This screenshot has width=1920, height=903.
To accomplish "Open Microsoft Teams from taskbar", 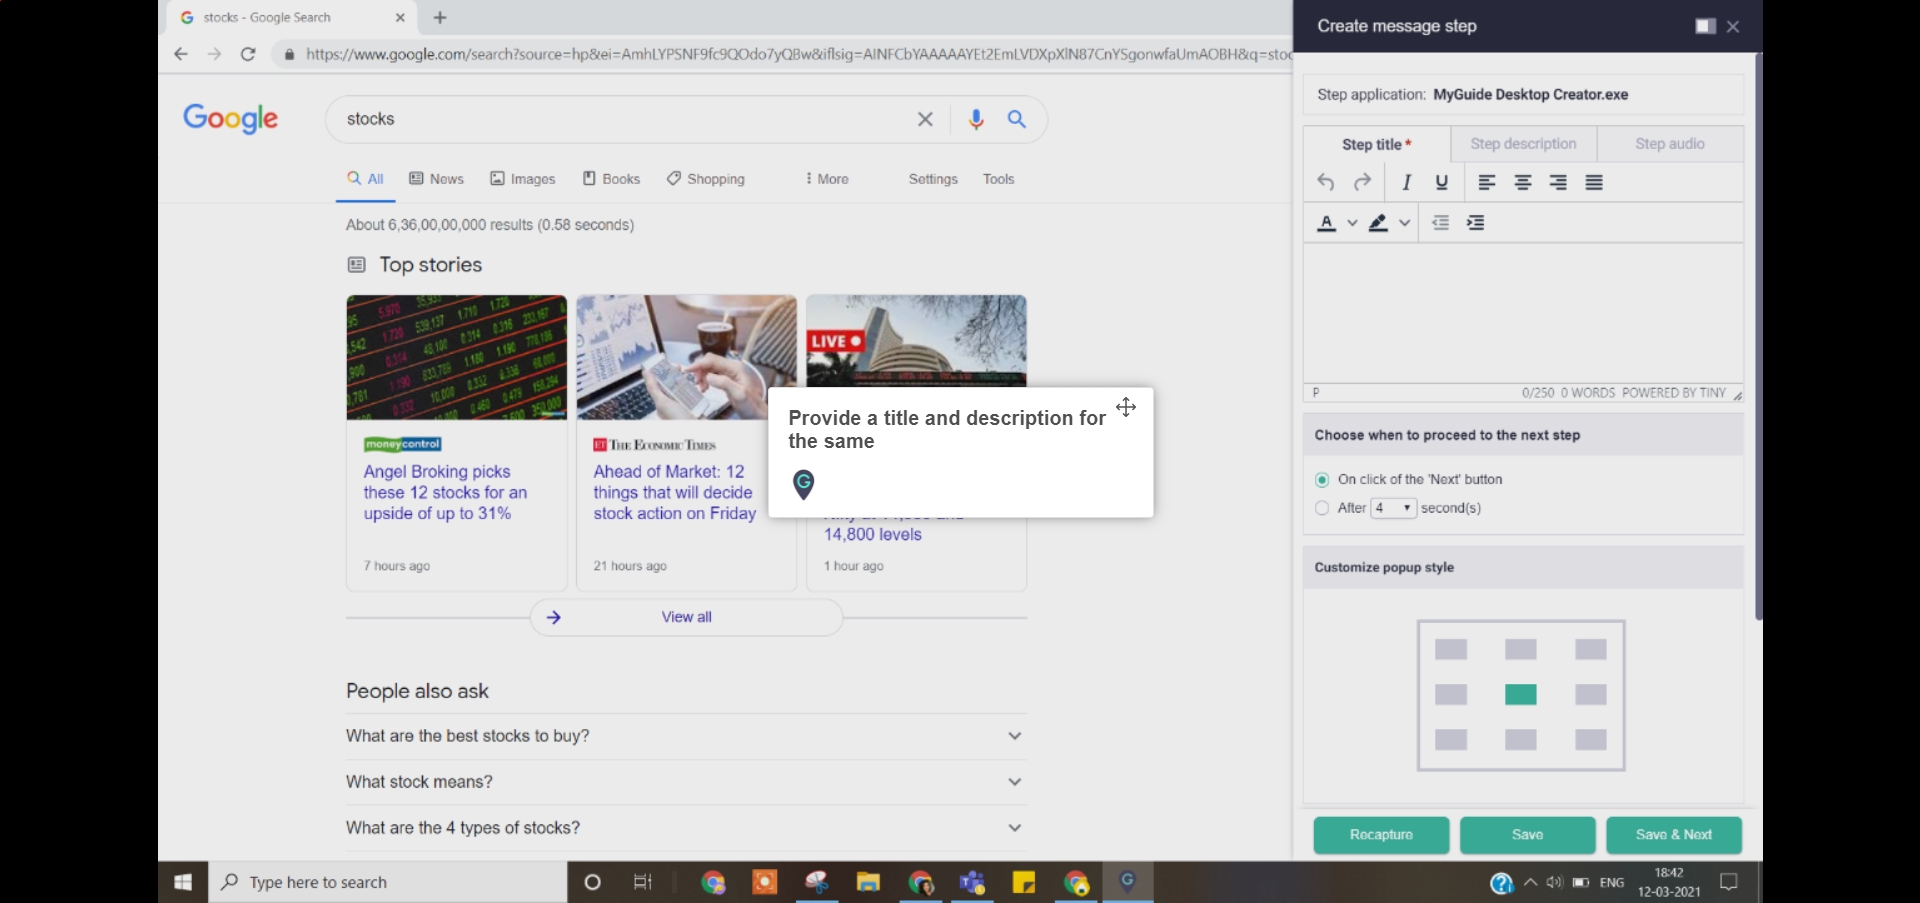I will tap(972, 882).
